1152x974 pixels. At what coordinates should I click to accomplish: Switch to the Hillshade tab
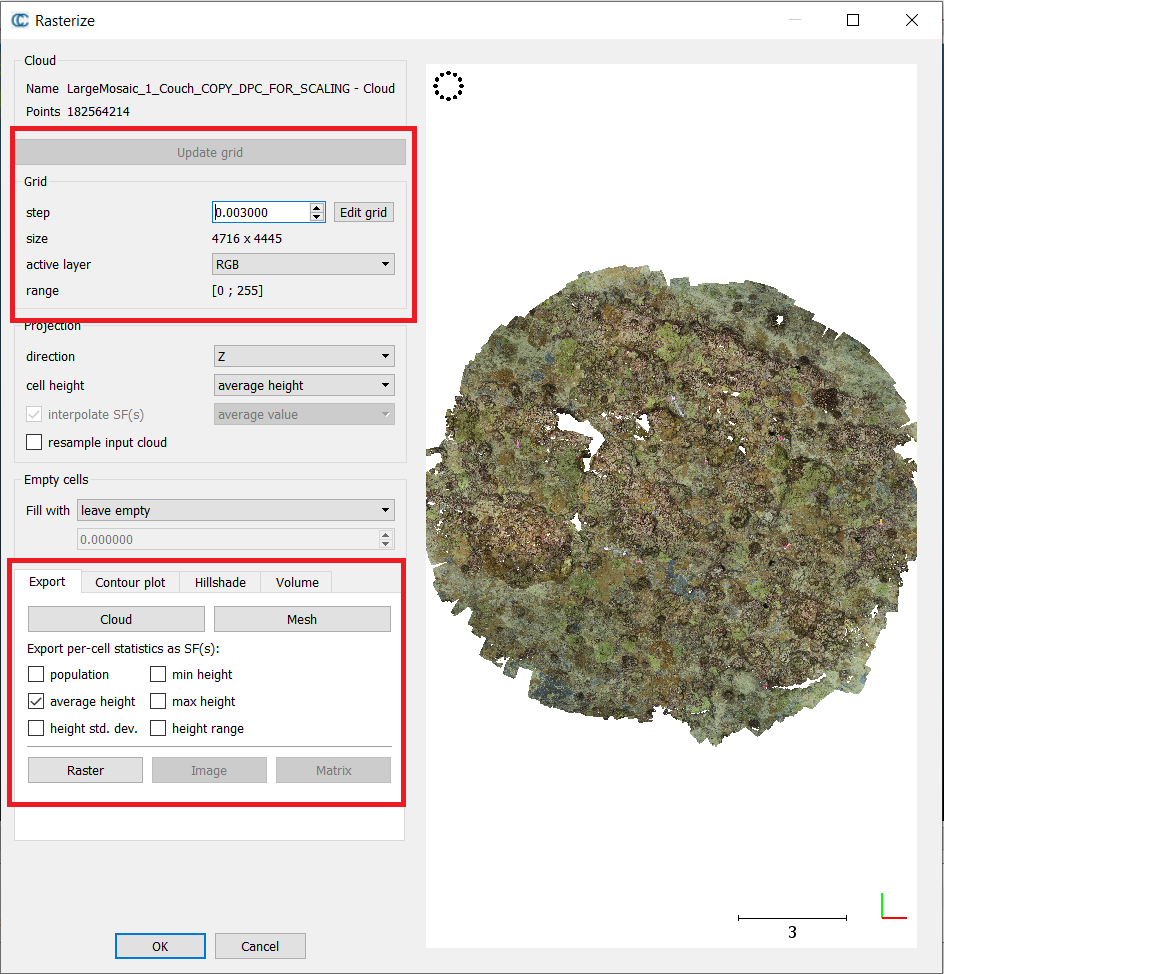pyautogui.click(x=220, y=583)
